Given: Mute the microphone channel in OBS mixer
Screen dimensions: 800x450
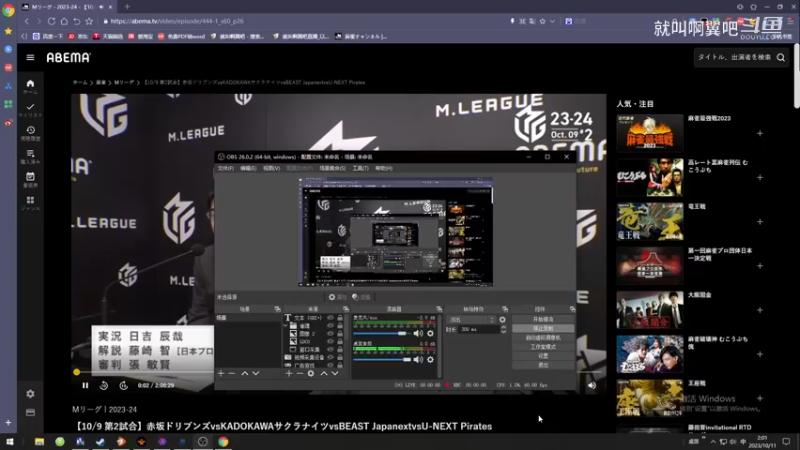Looking at the screenshot, I should click(418, 333).
